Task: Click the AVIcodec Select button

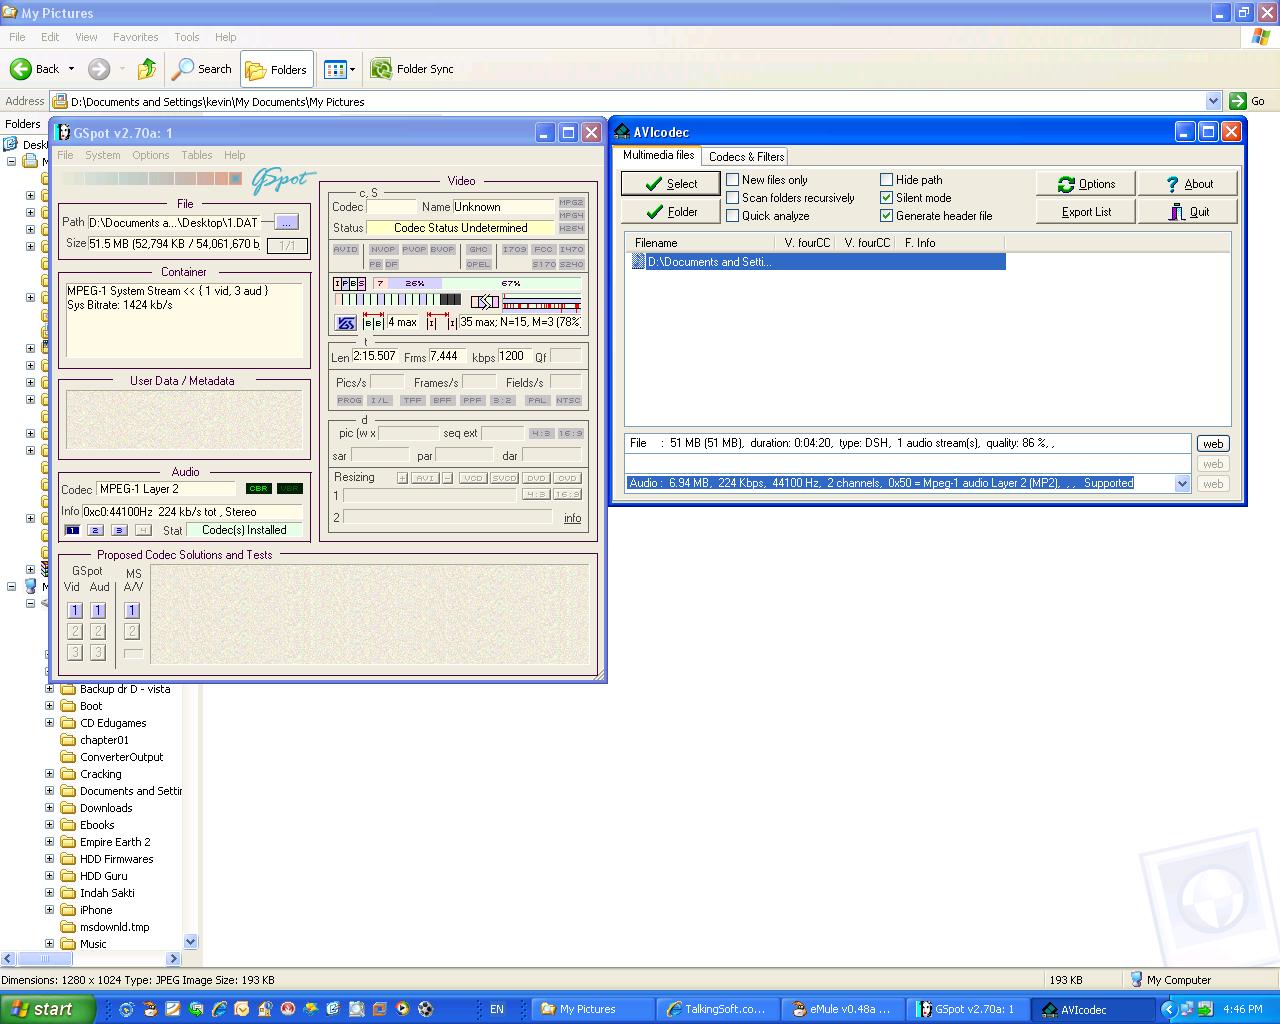Action: pyautogui.click(x=670, y=183)
